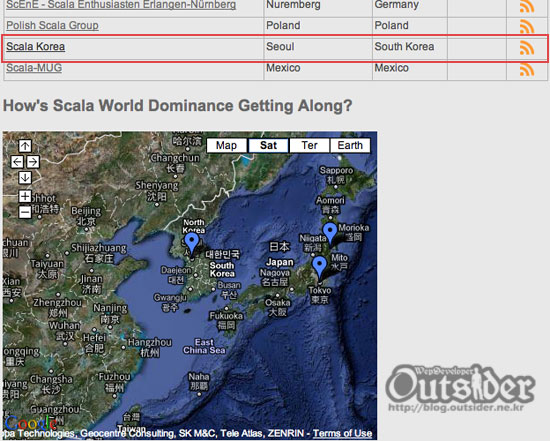
Task: Switch to Earth map view
Action: click(x=350, y=146)
